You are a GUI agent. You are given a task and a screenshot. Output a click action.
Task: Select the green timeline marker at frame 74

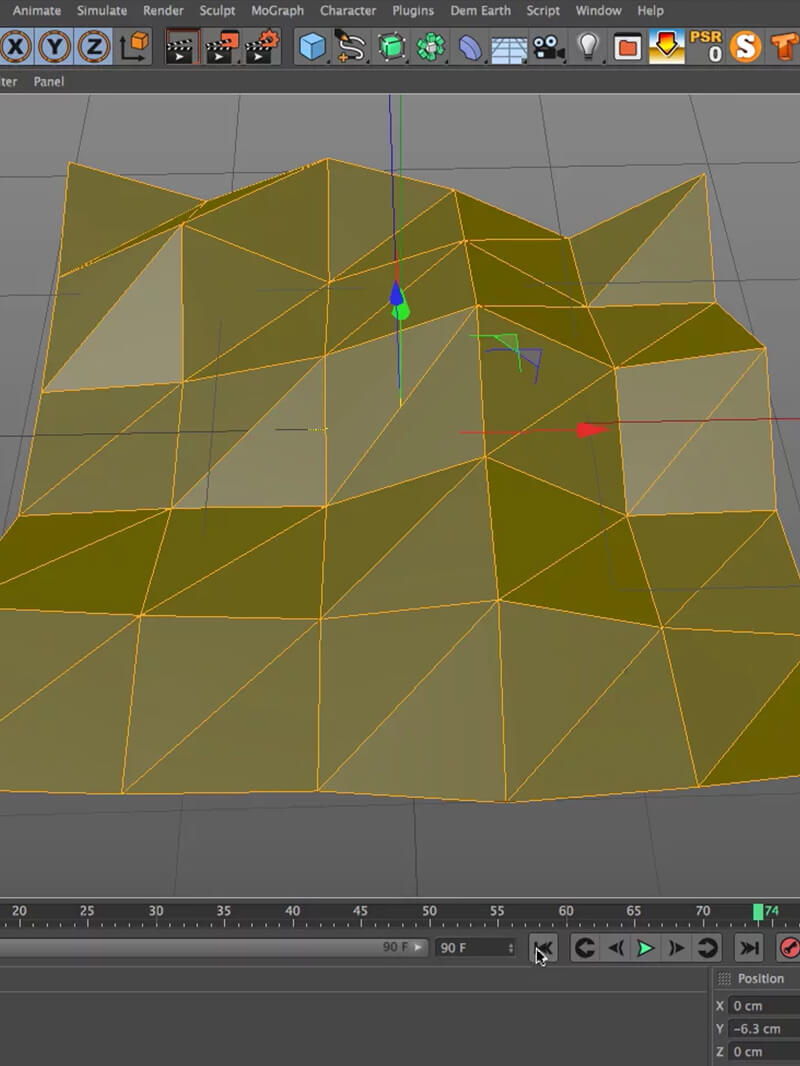coord(757,911)
